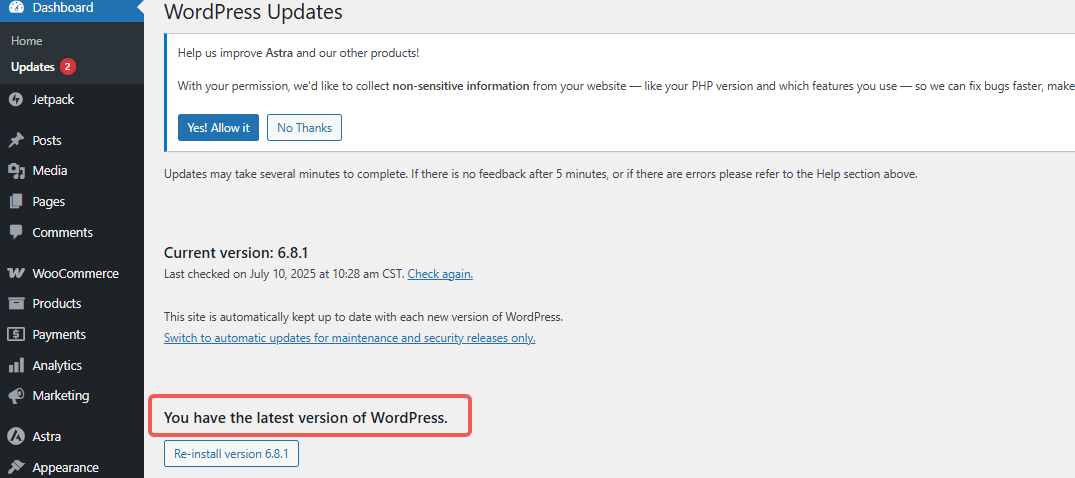Screen dimensions: 1075x478
Task: Click the Appearance paintbrush icon
Action: [x=16, y=467]
